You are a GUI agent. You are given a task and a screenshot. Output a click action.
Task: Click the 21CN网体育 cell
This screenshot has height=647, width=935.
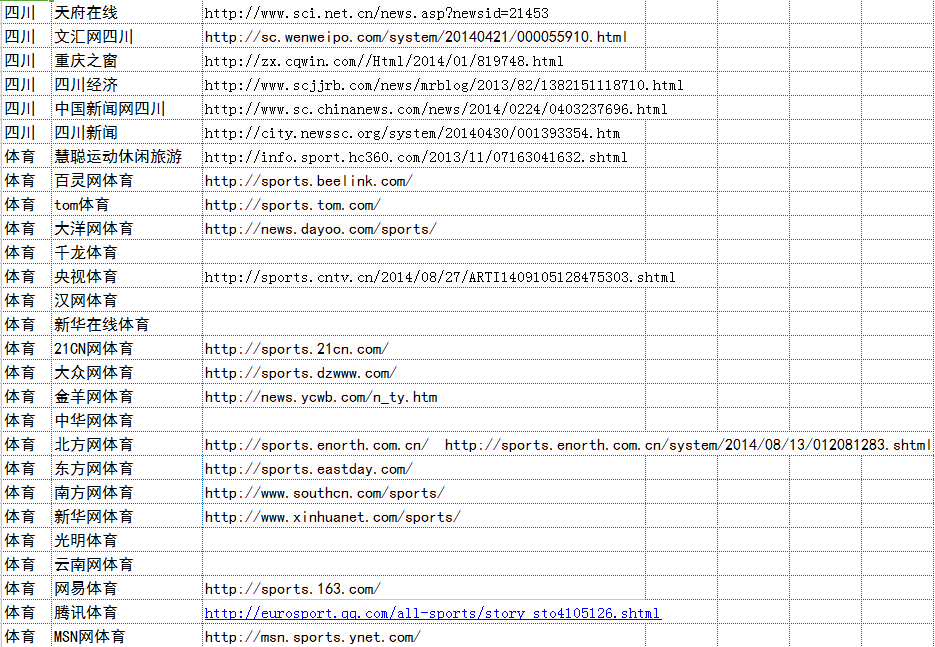coord(126,348)
